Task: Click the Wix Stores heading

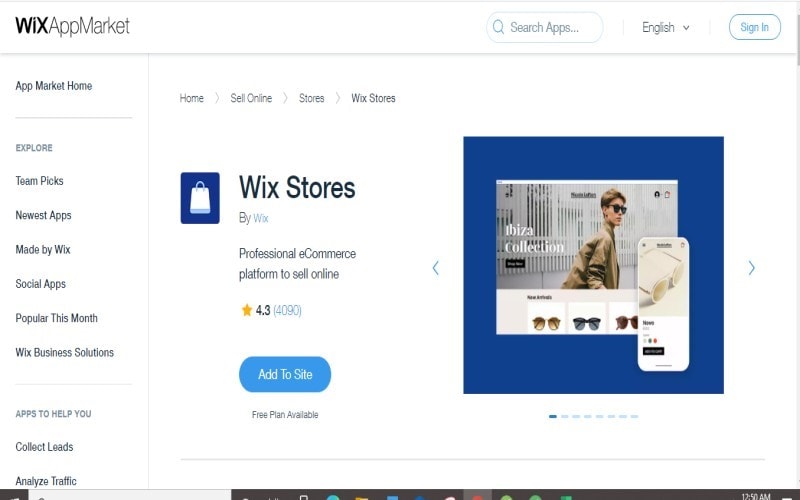Action: click(x=297, y=188)
